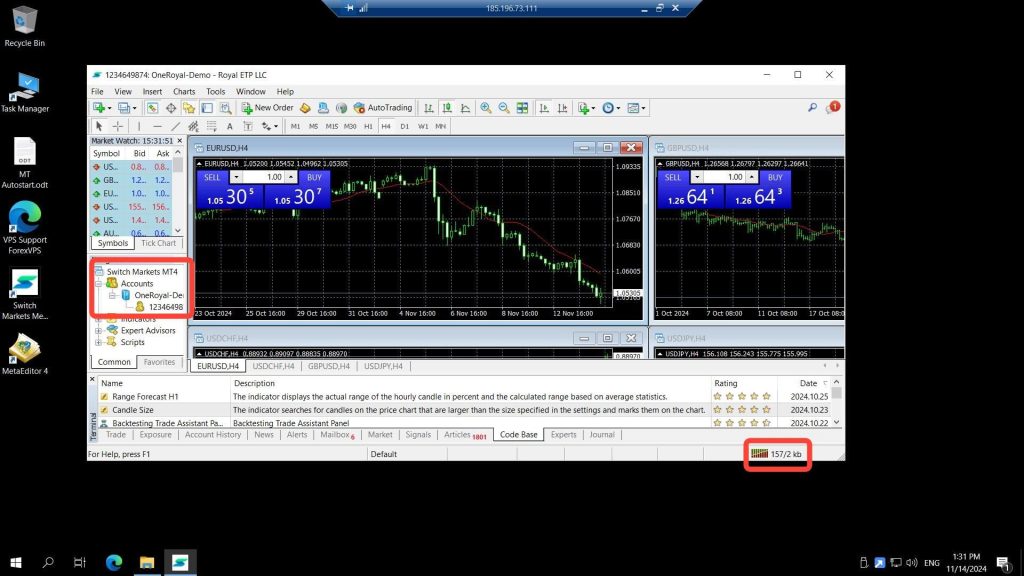Switch to GBPUSD,H4 chart tab
1024x576 pixels.
(x=328, y=366)
